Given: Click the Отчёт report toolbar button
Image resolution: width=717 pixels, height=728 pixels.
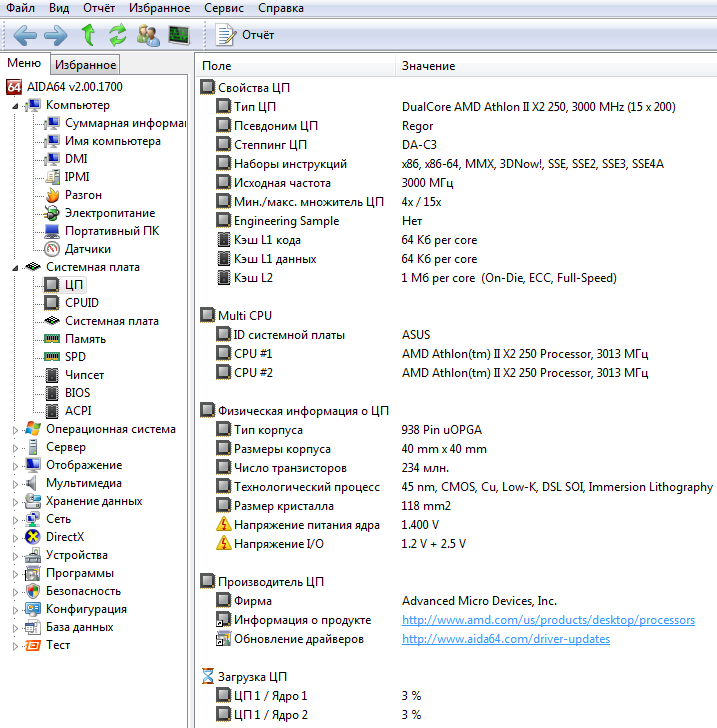Looking at the screenshot, I should pyautogui.click(x=245, y=35).
